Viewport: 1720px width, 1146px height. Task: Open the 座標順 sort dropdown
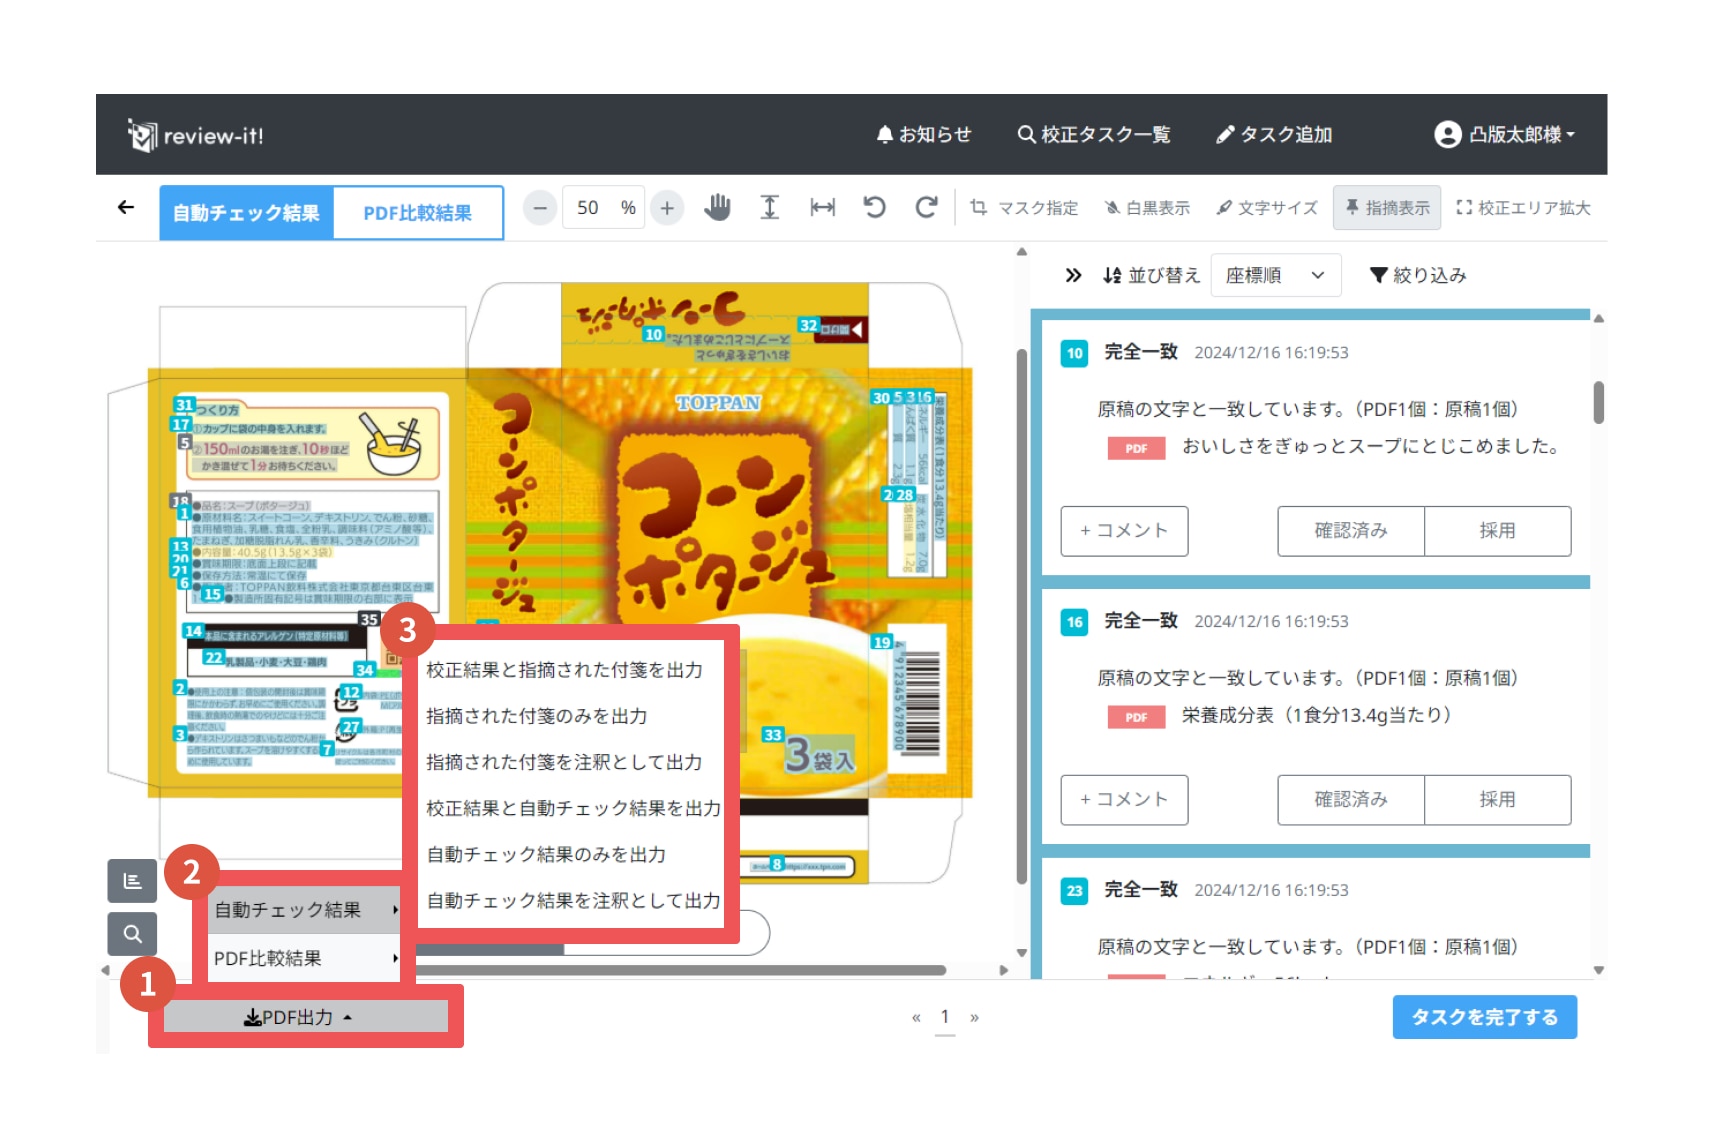(x=1274, y=275)
